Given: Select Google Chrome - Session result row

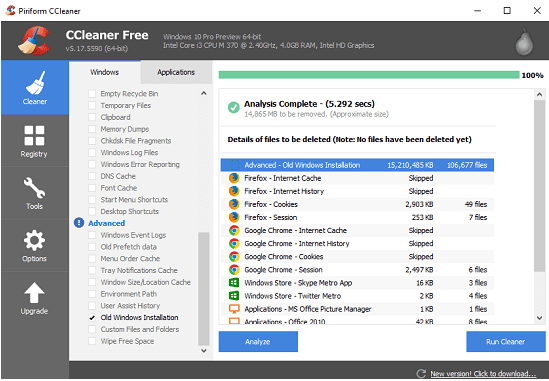Looking at the screenshot, I should tap(357, 270).
